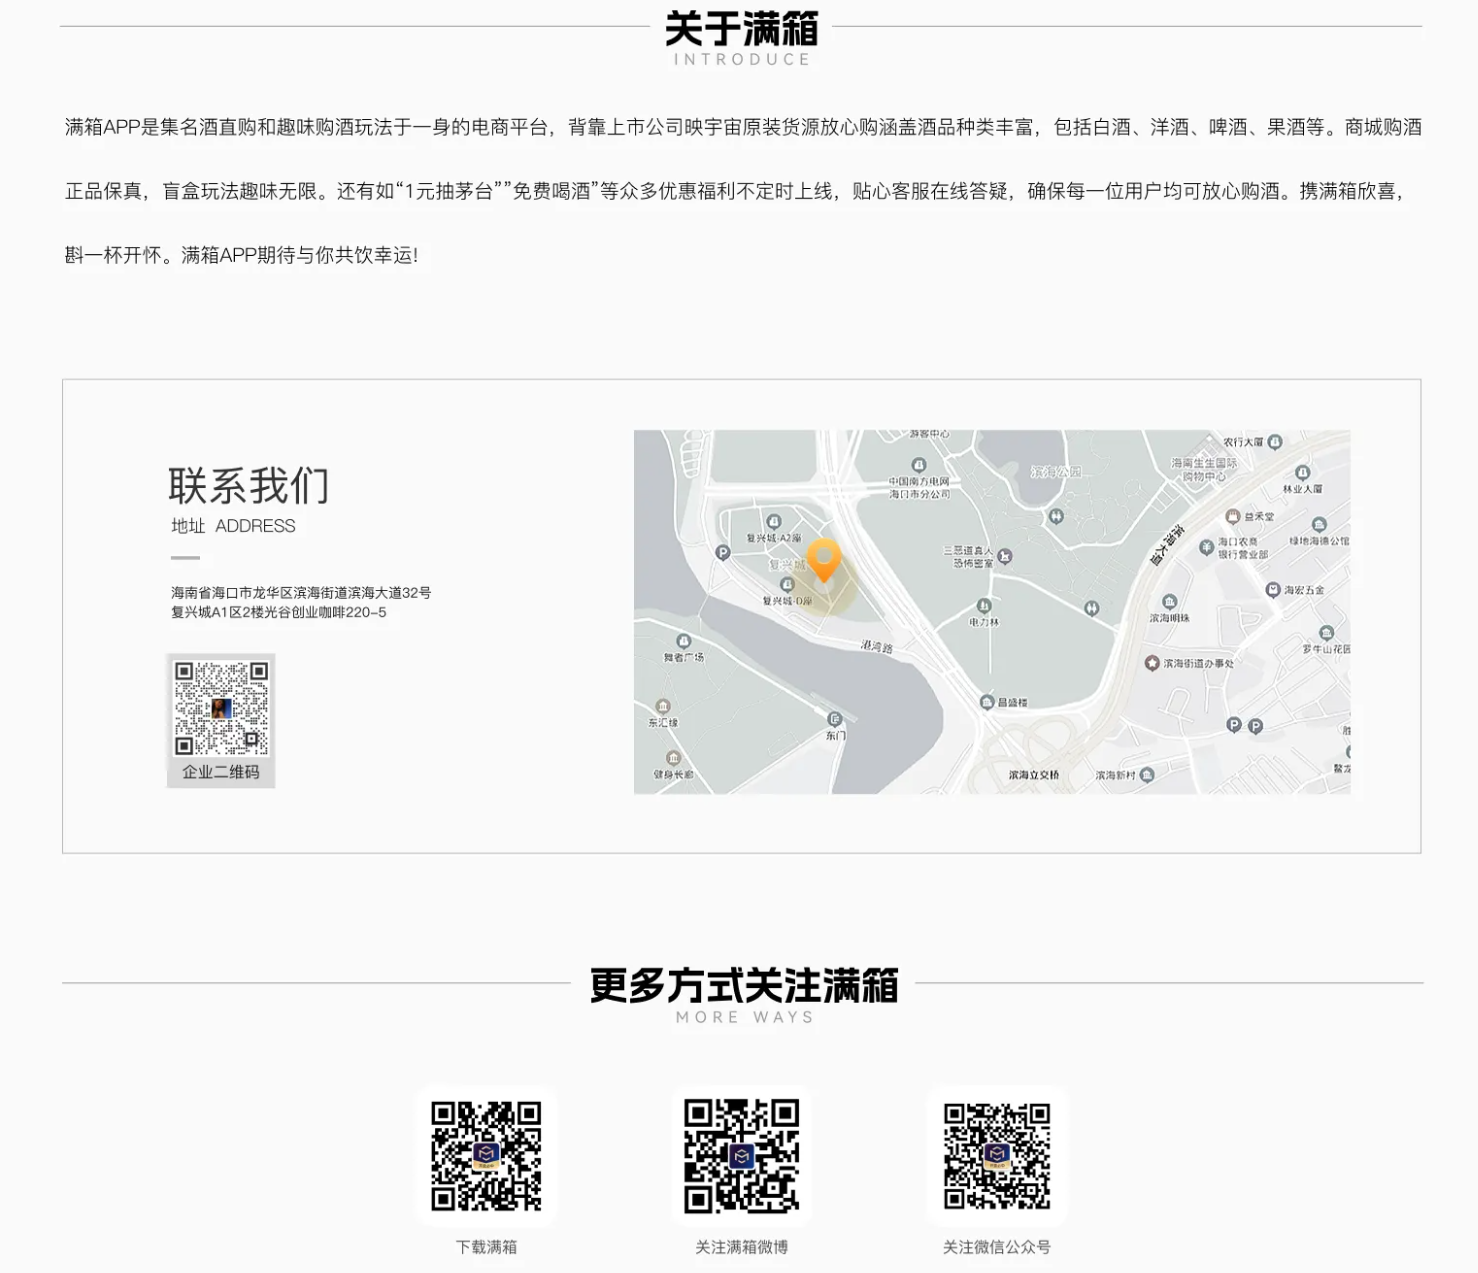Click the sentence 满箱APP期待与你共饮幸运!

tap(299, 255)
